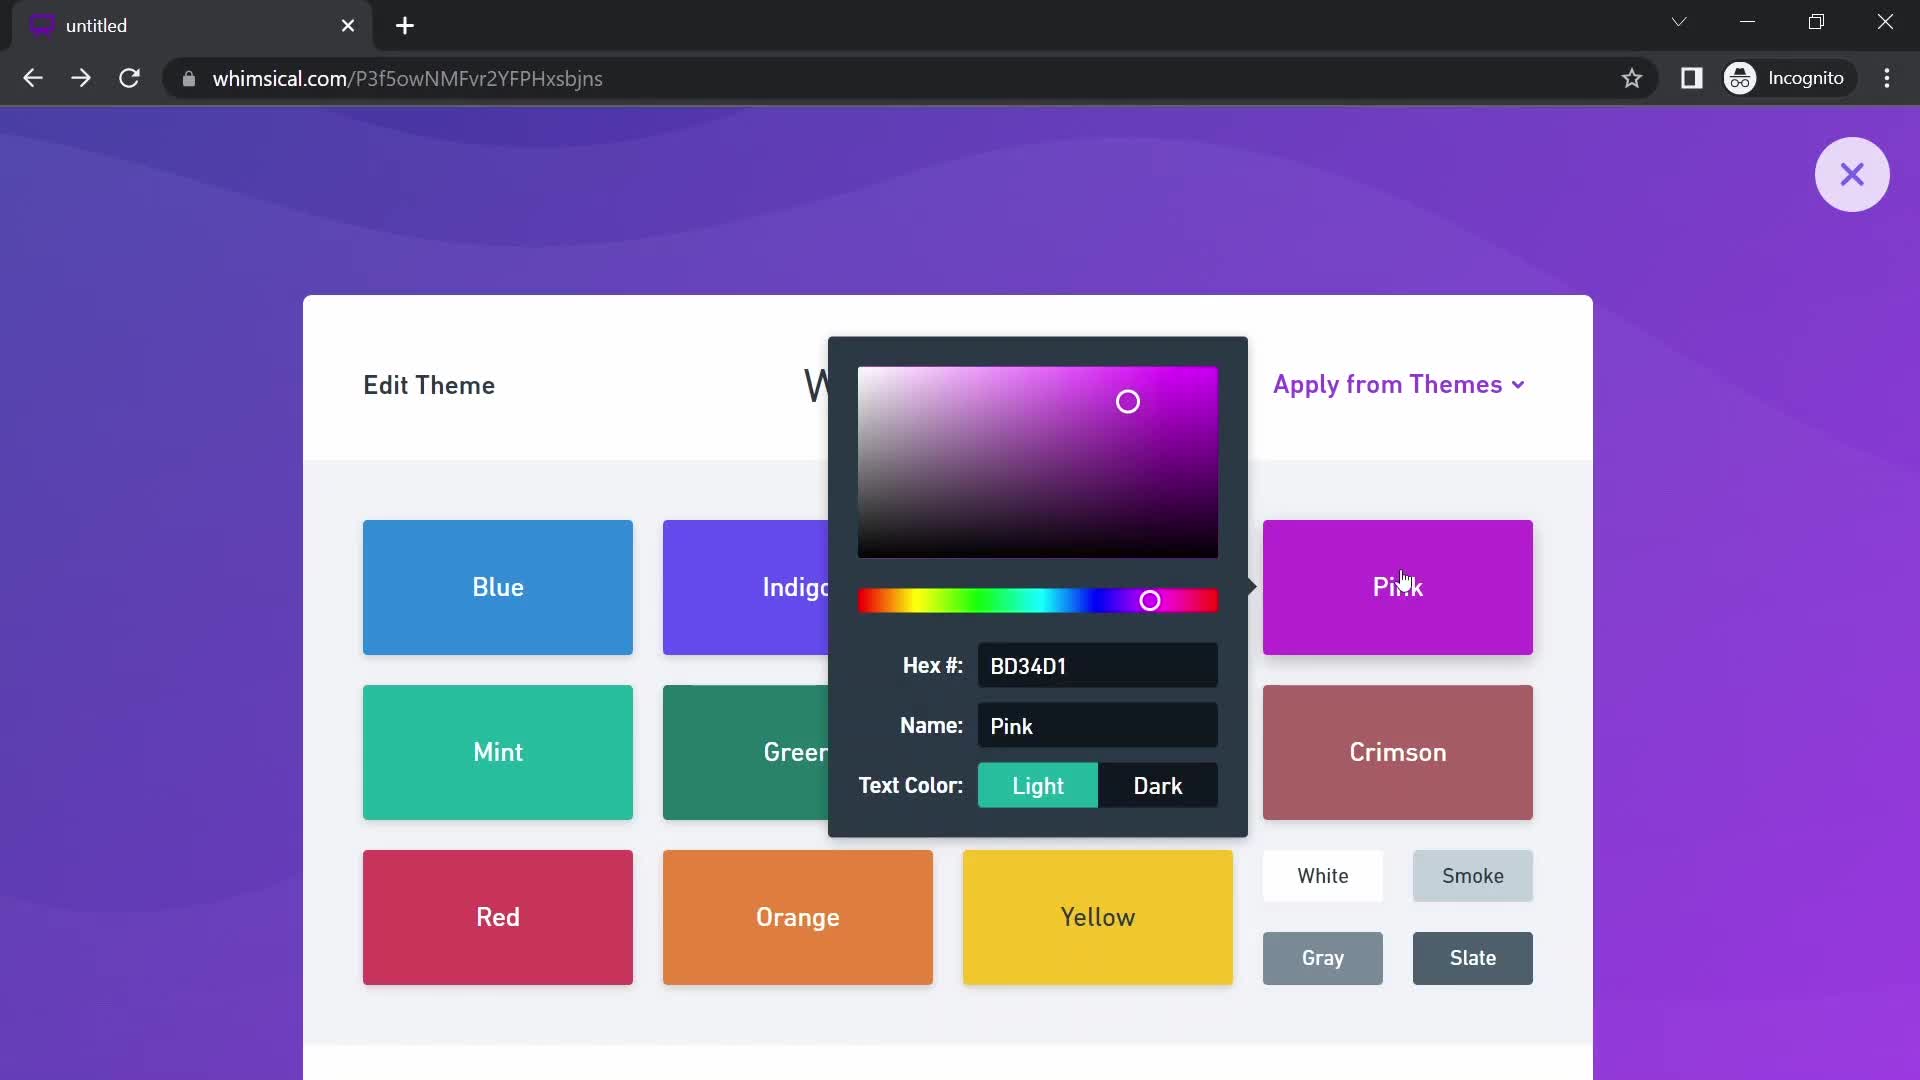Click the Crimson color theme card

(x=1396, y=752)
